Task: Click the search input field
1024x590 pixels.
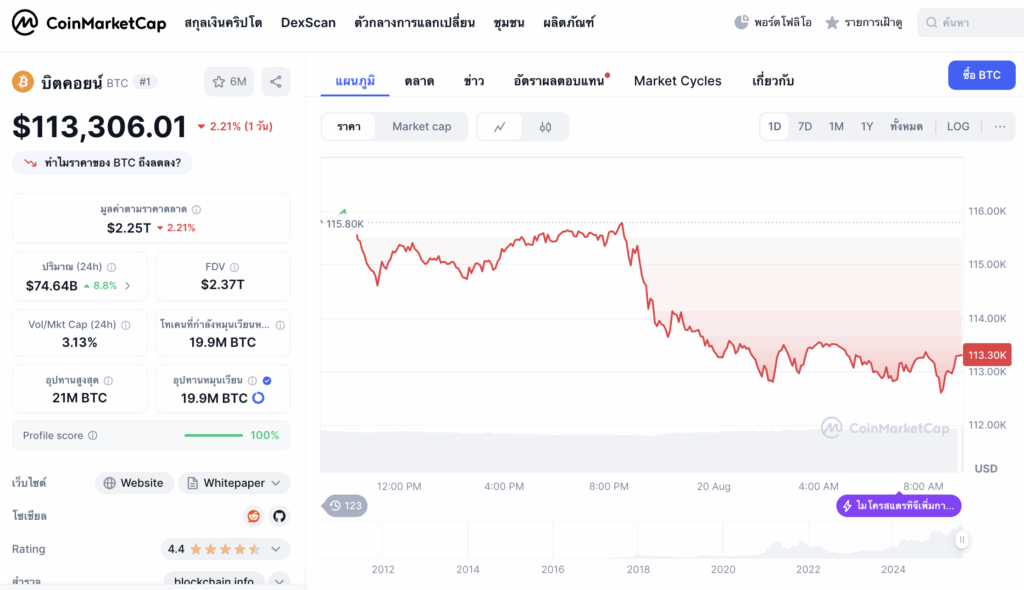Action: [x=968, y=22]
